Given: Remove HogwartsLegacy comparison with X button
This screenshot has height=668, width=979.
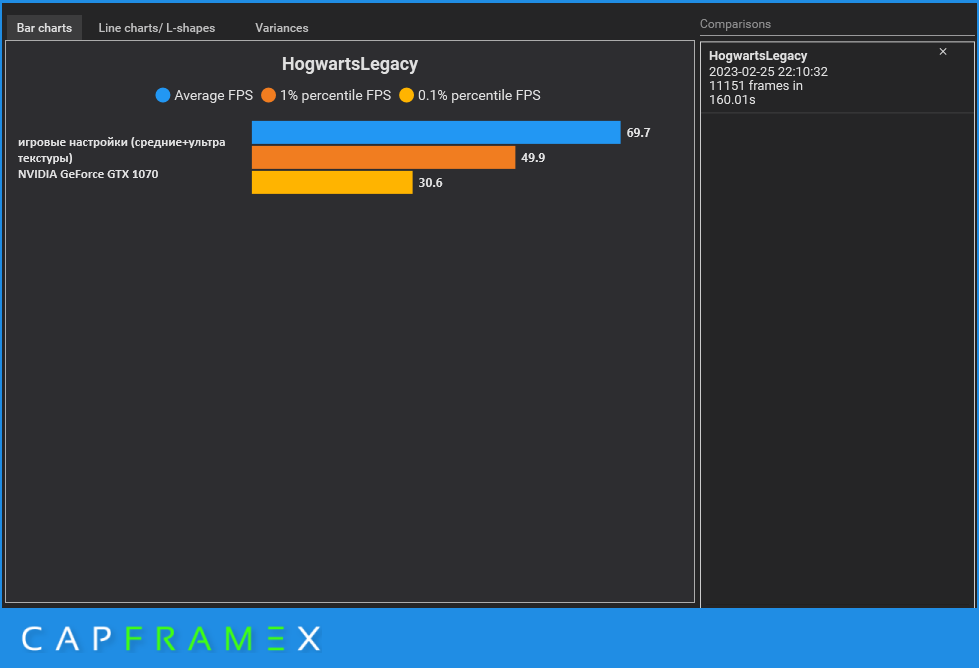Looking at the screenshot, I should click(x=943, y=52).
